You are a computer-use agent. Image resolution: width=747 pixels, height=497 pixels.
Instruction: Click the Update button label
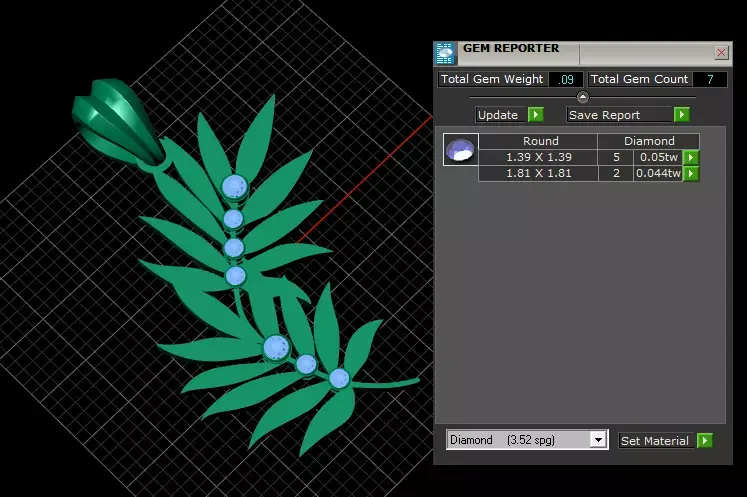[x=498, y=115]
